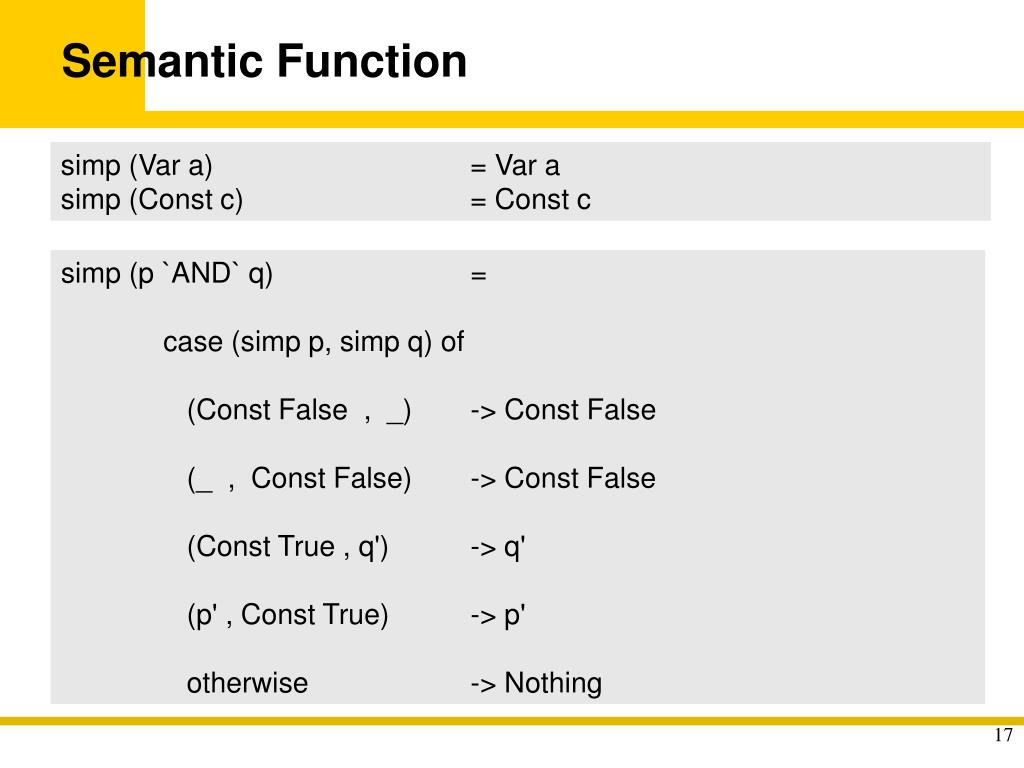Click the 'simp (p `AND` q)' definition
The width and height of the screenshot is (1024, 768).
coord(167,274)
